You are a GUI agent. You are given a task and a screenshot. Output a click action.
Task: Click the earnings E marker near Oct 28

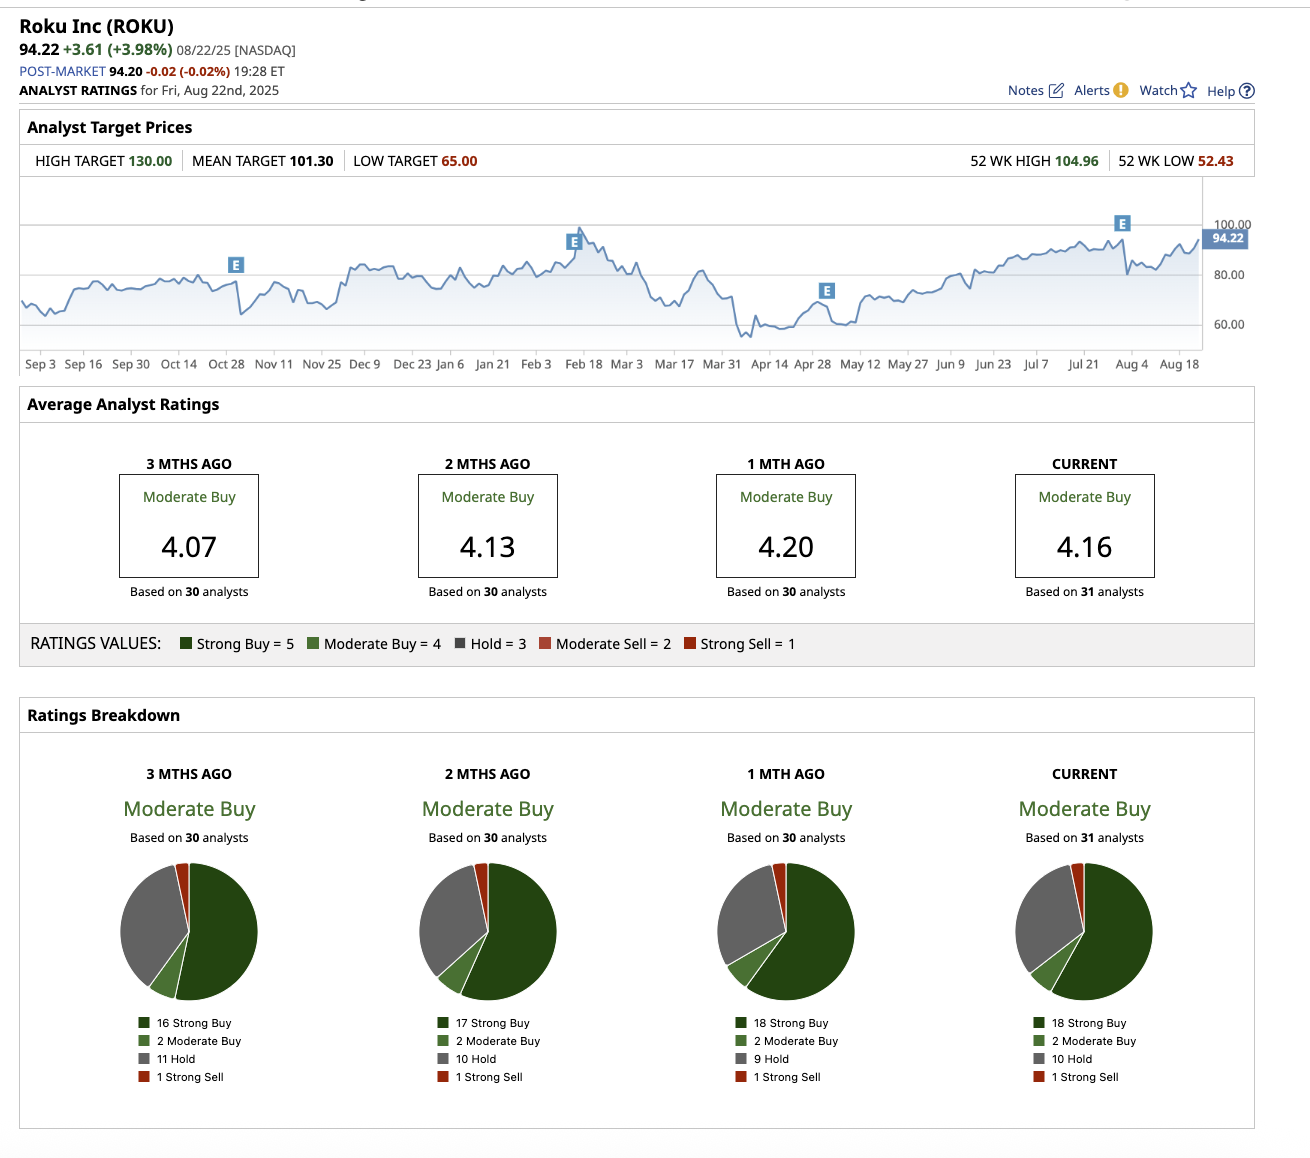236,265
